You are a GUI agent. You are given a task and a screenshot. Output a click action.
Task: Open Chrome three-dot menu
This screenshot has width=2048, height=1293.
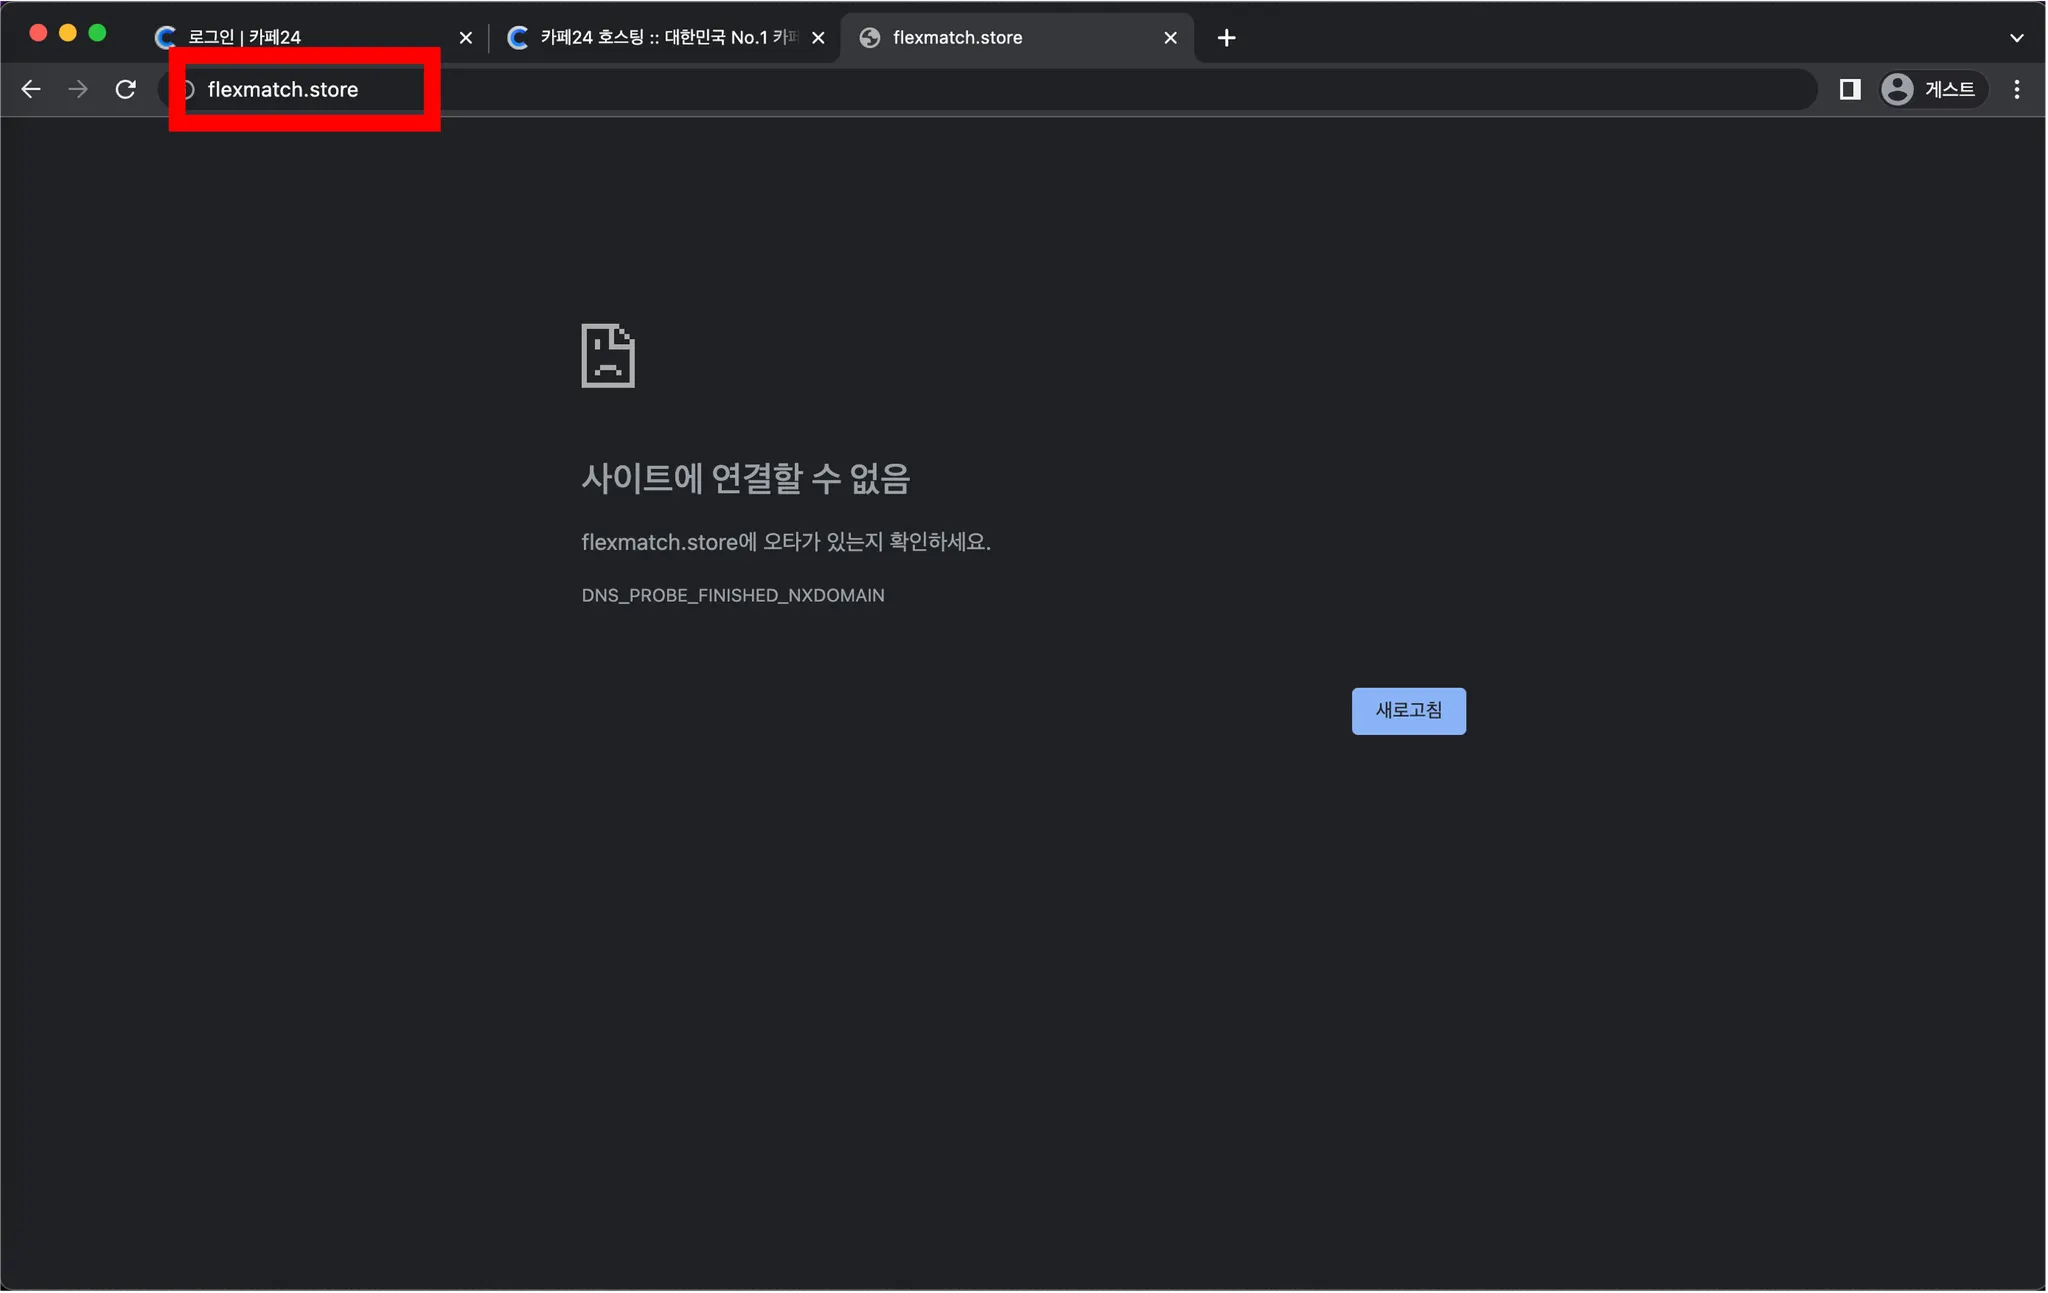[x=2016, y=90]
